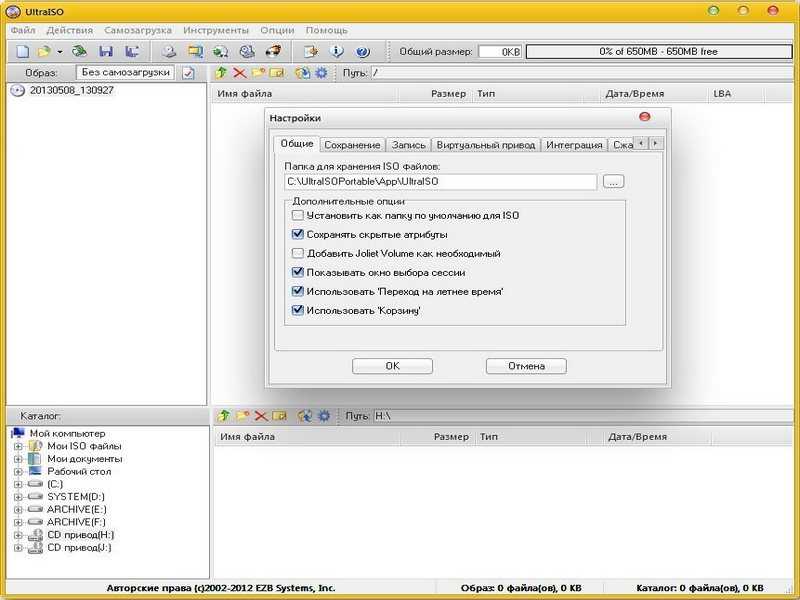Switch to the Интеграция tab
Image resolution: width=800 pixels, height=600 pixels.
click(574, 145)
